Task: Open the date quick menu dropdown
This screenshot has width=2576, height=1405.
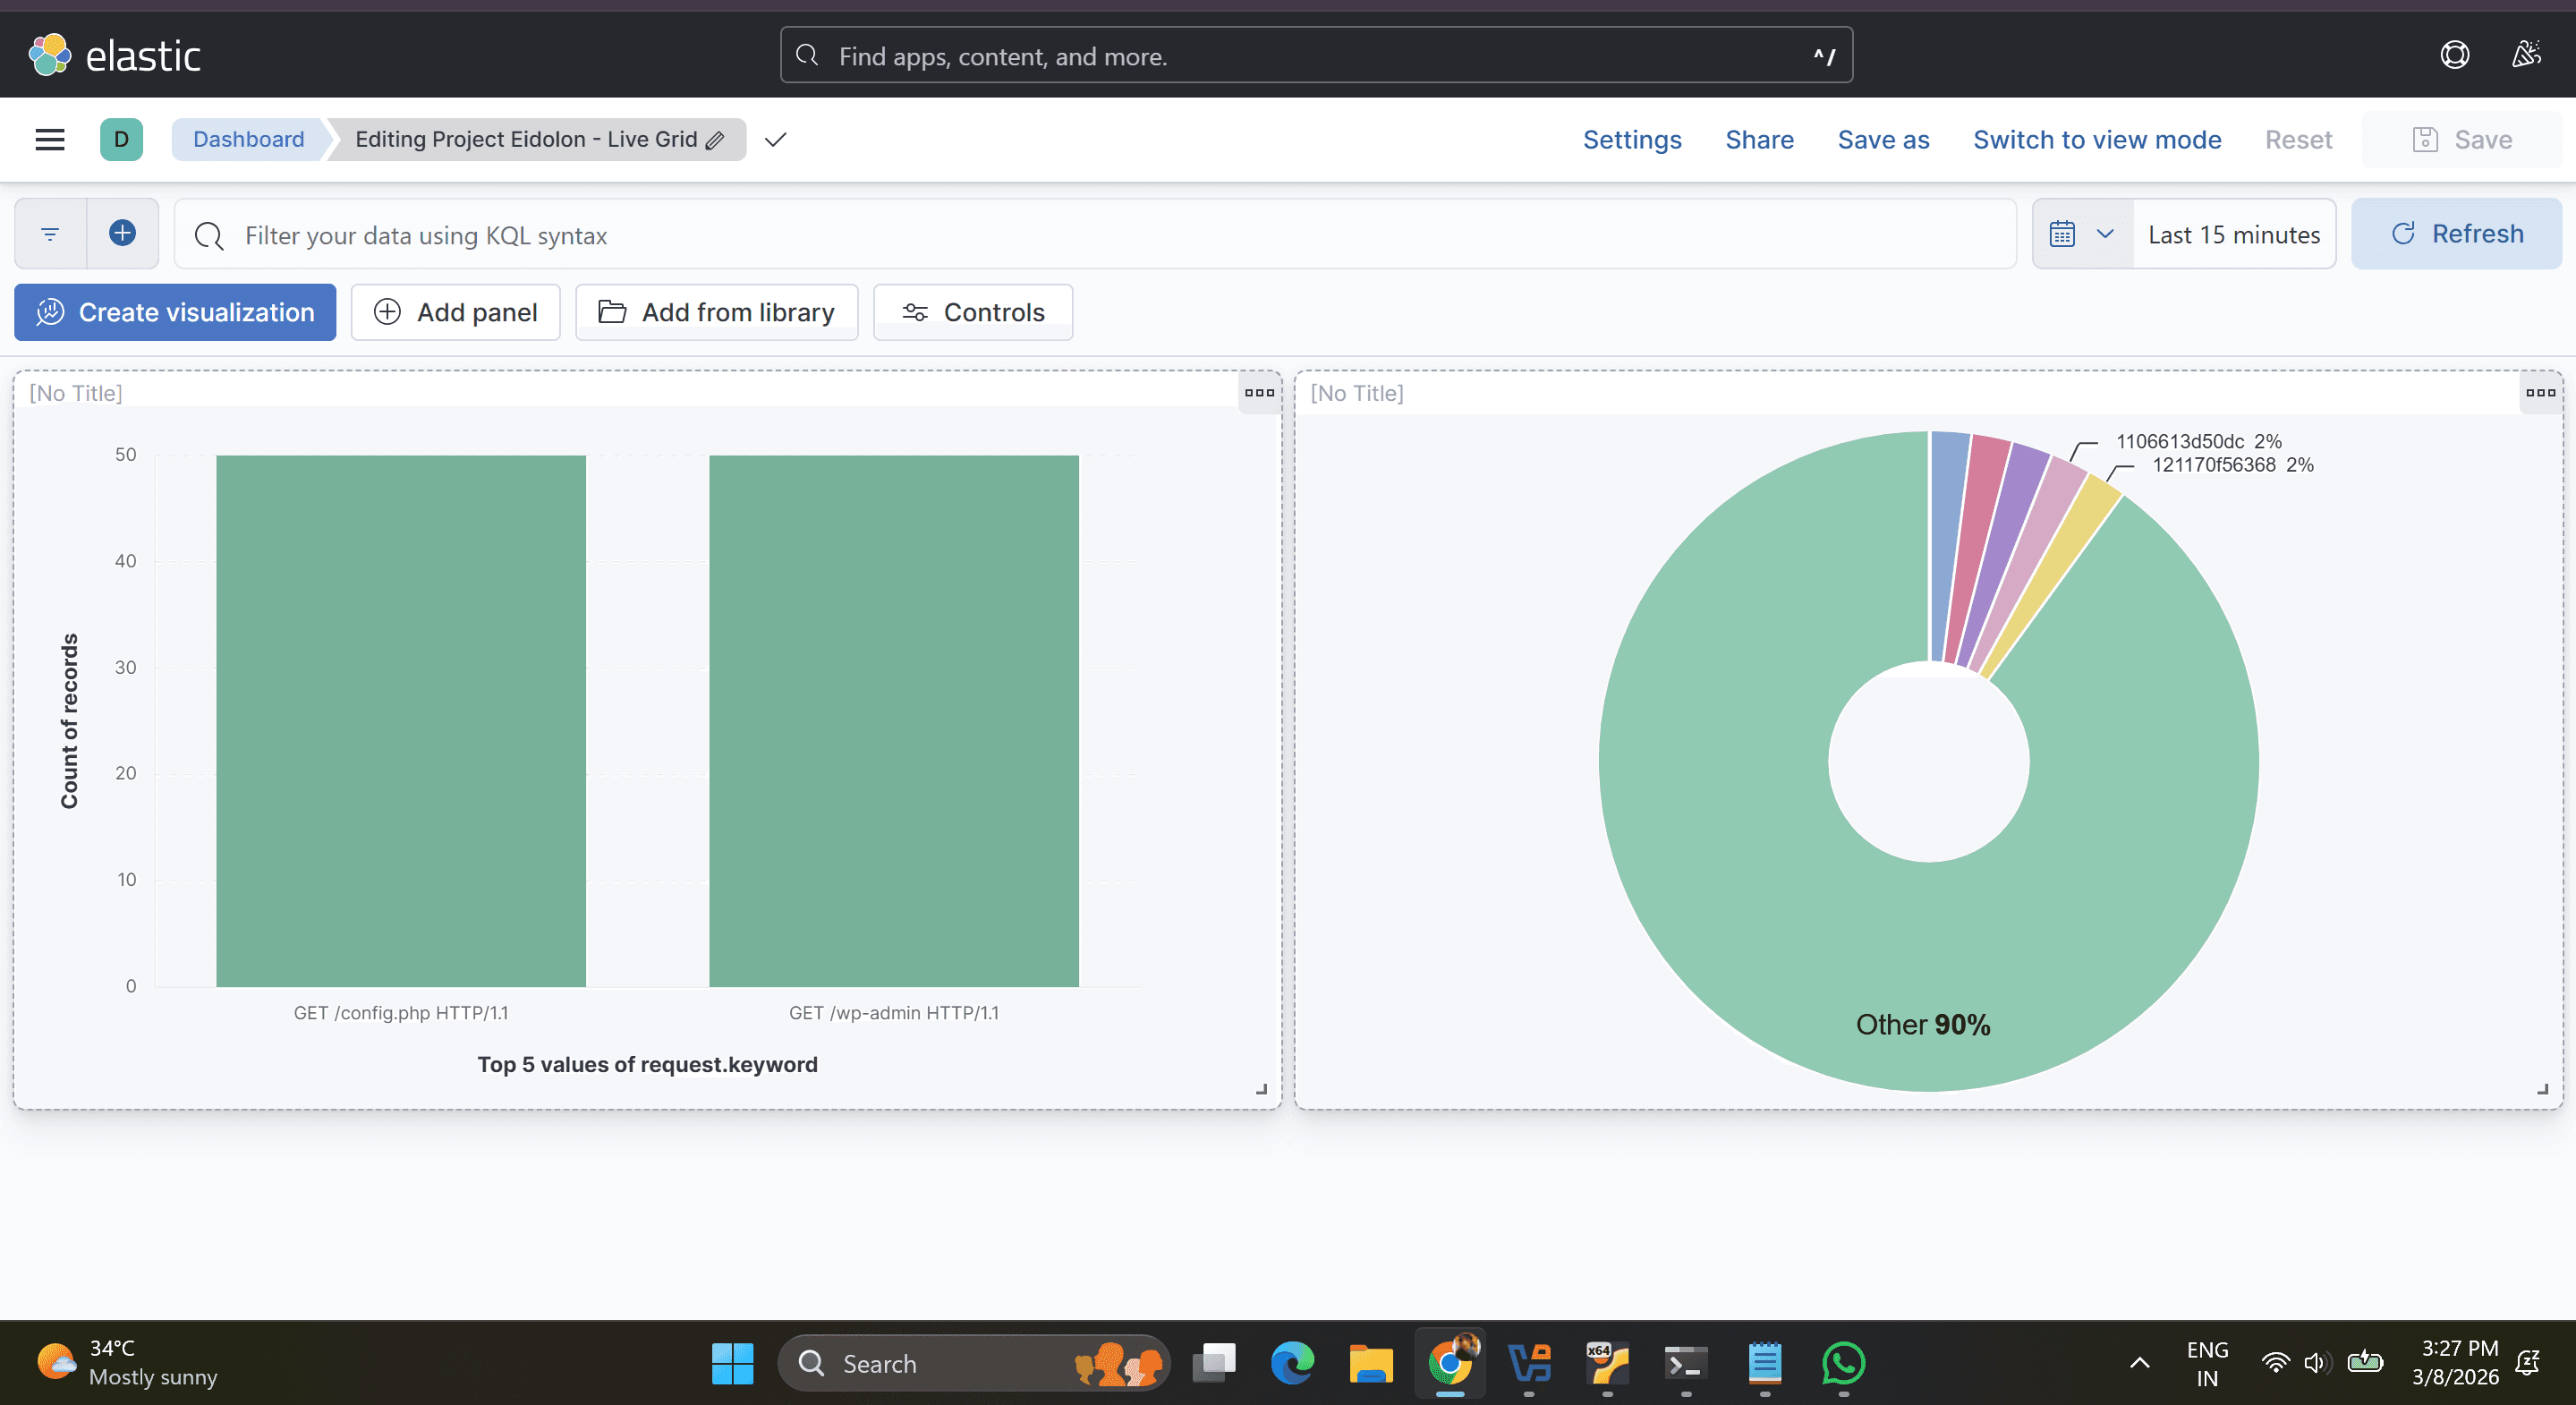Action: [2083, 234]
